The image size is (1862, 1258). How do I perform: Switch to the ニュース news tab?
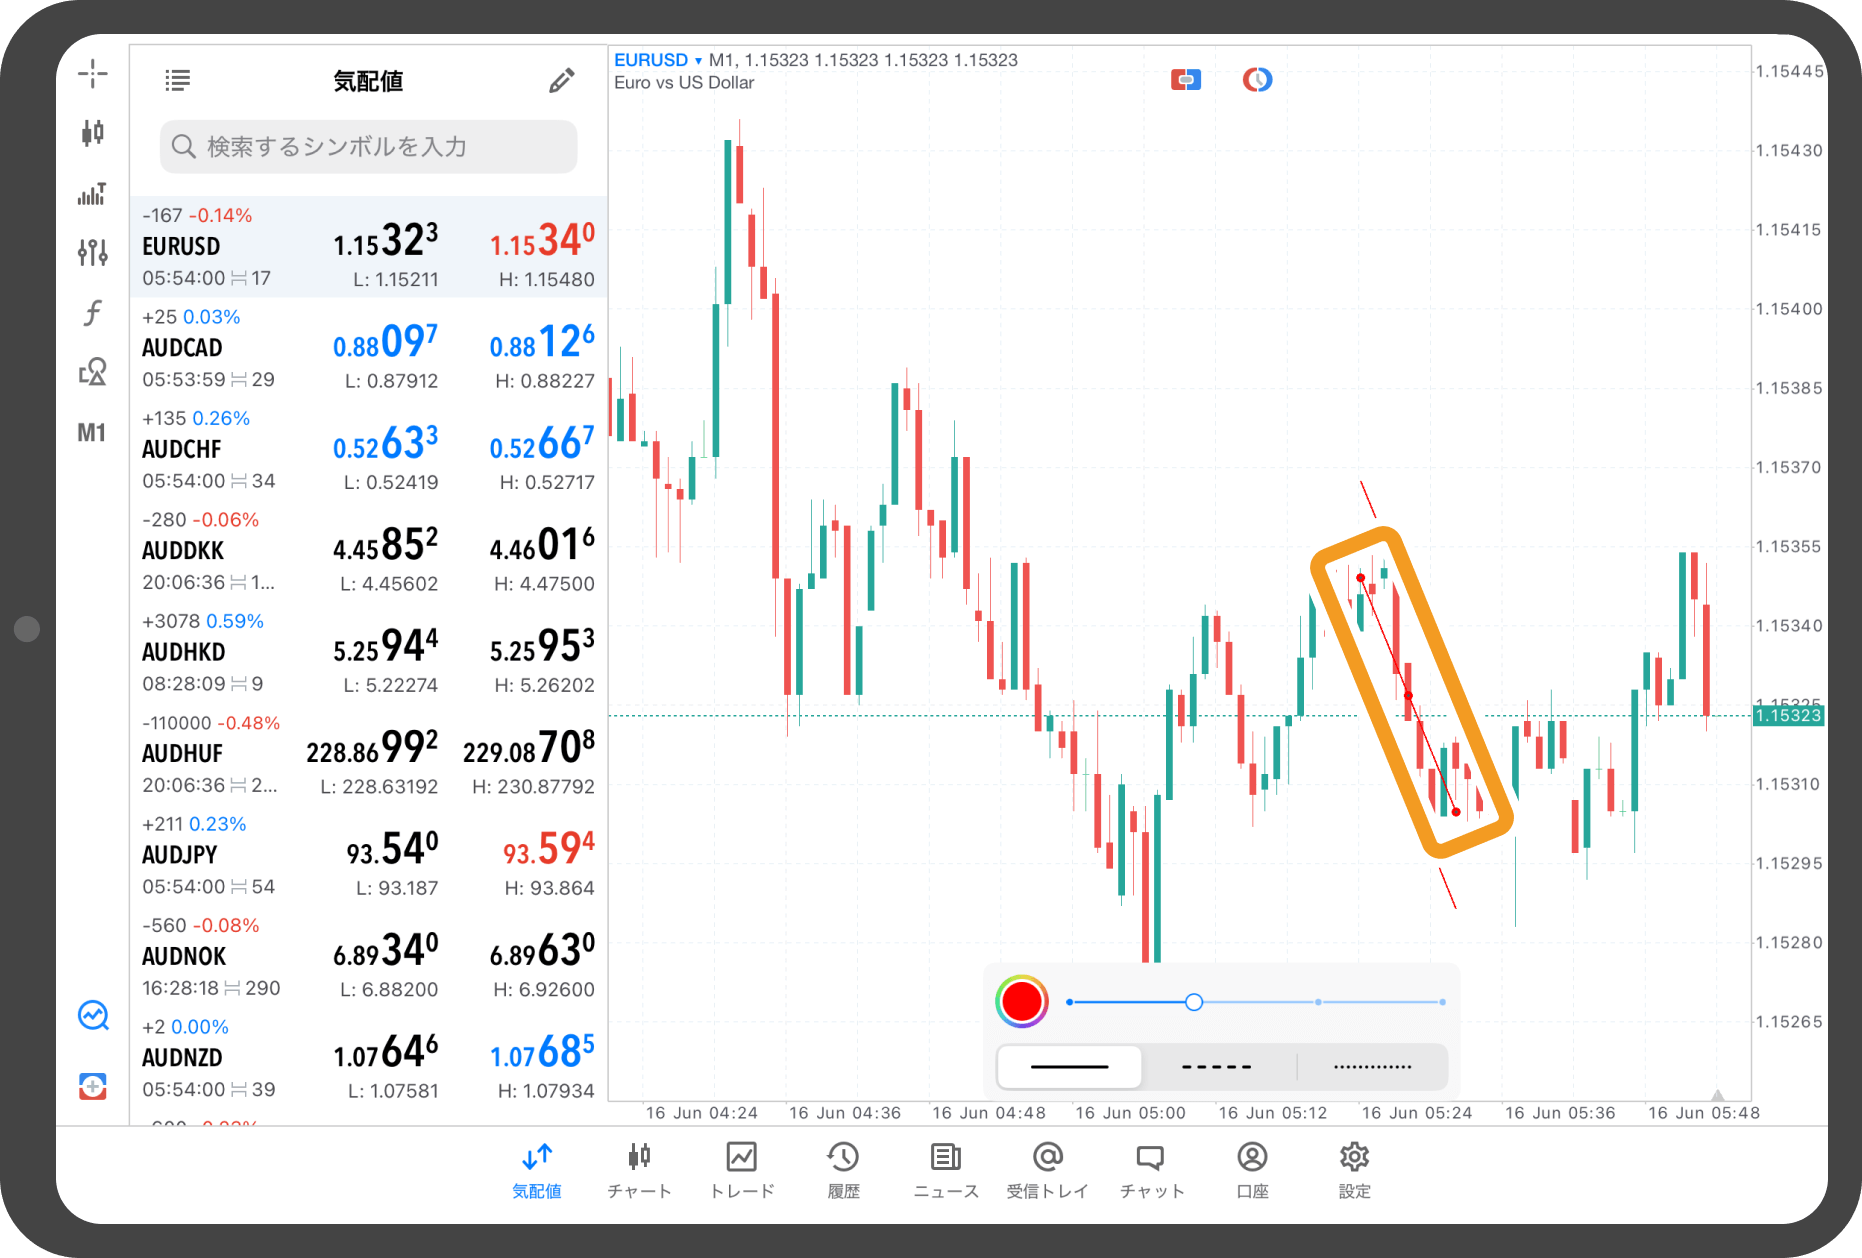[946, 1170]
